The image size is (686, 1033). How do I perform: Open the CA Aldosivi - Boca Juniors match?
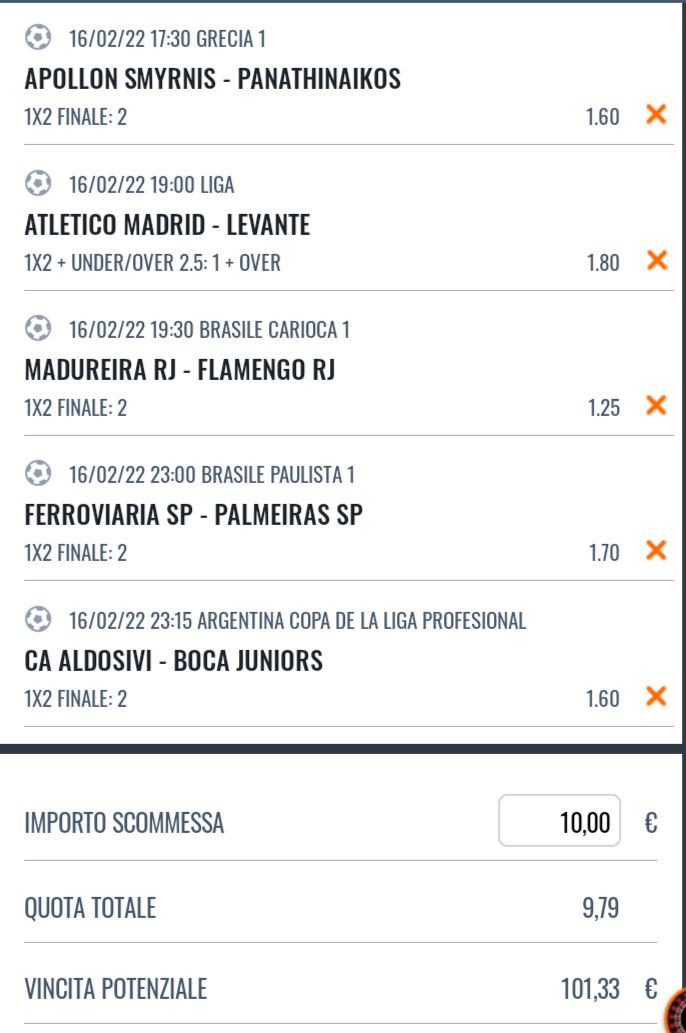(x=174, y=661)
